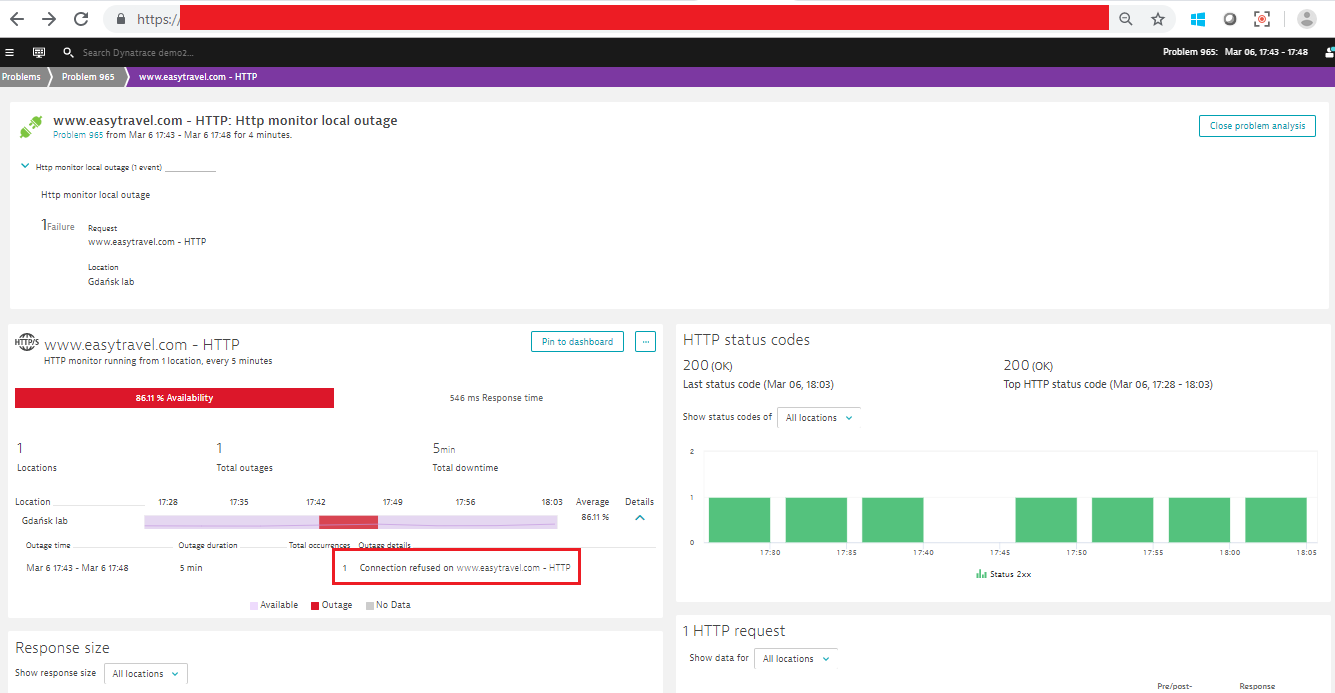Click the browser zoom magnifier icon
Image resolution: width=1335 pixels, height=693 pixels.
point(1126,19)
